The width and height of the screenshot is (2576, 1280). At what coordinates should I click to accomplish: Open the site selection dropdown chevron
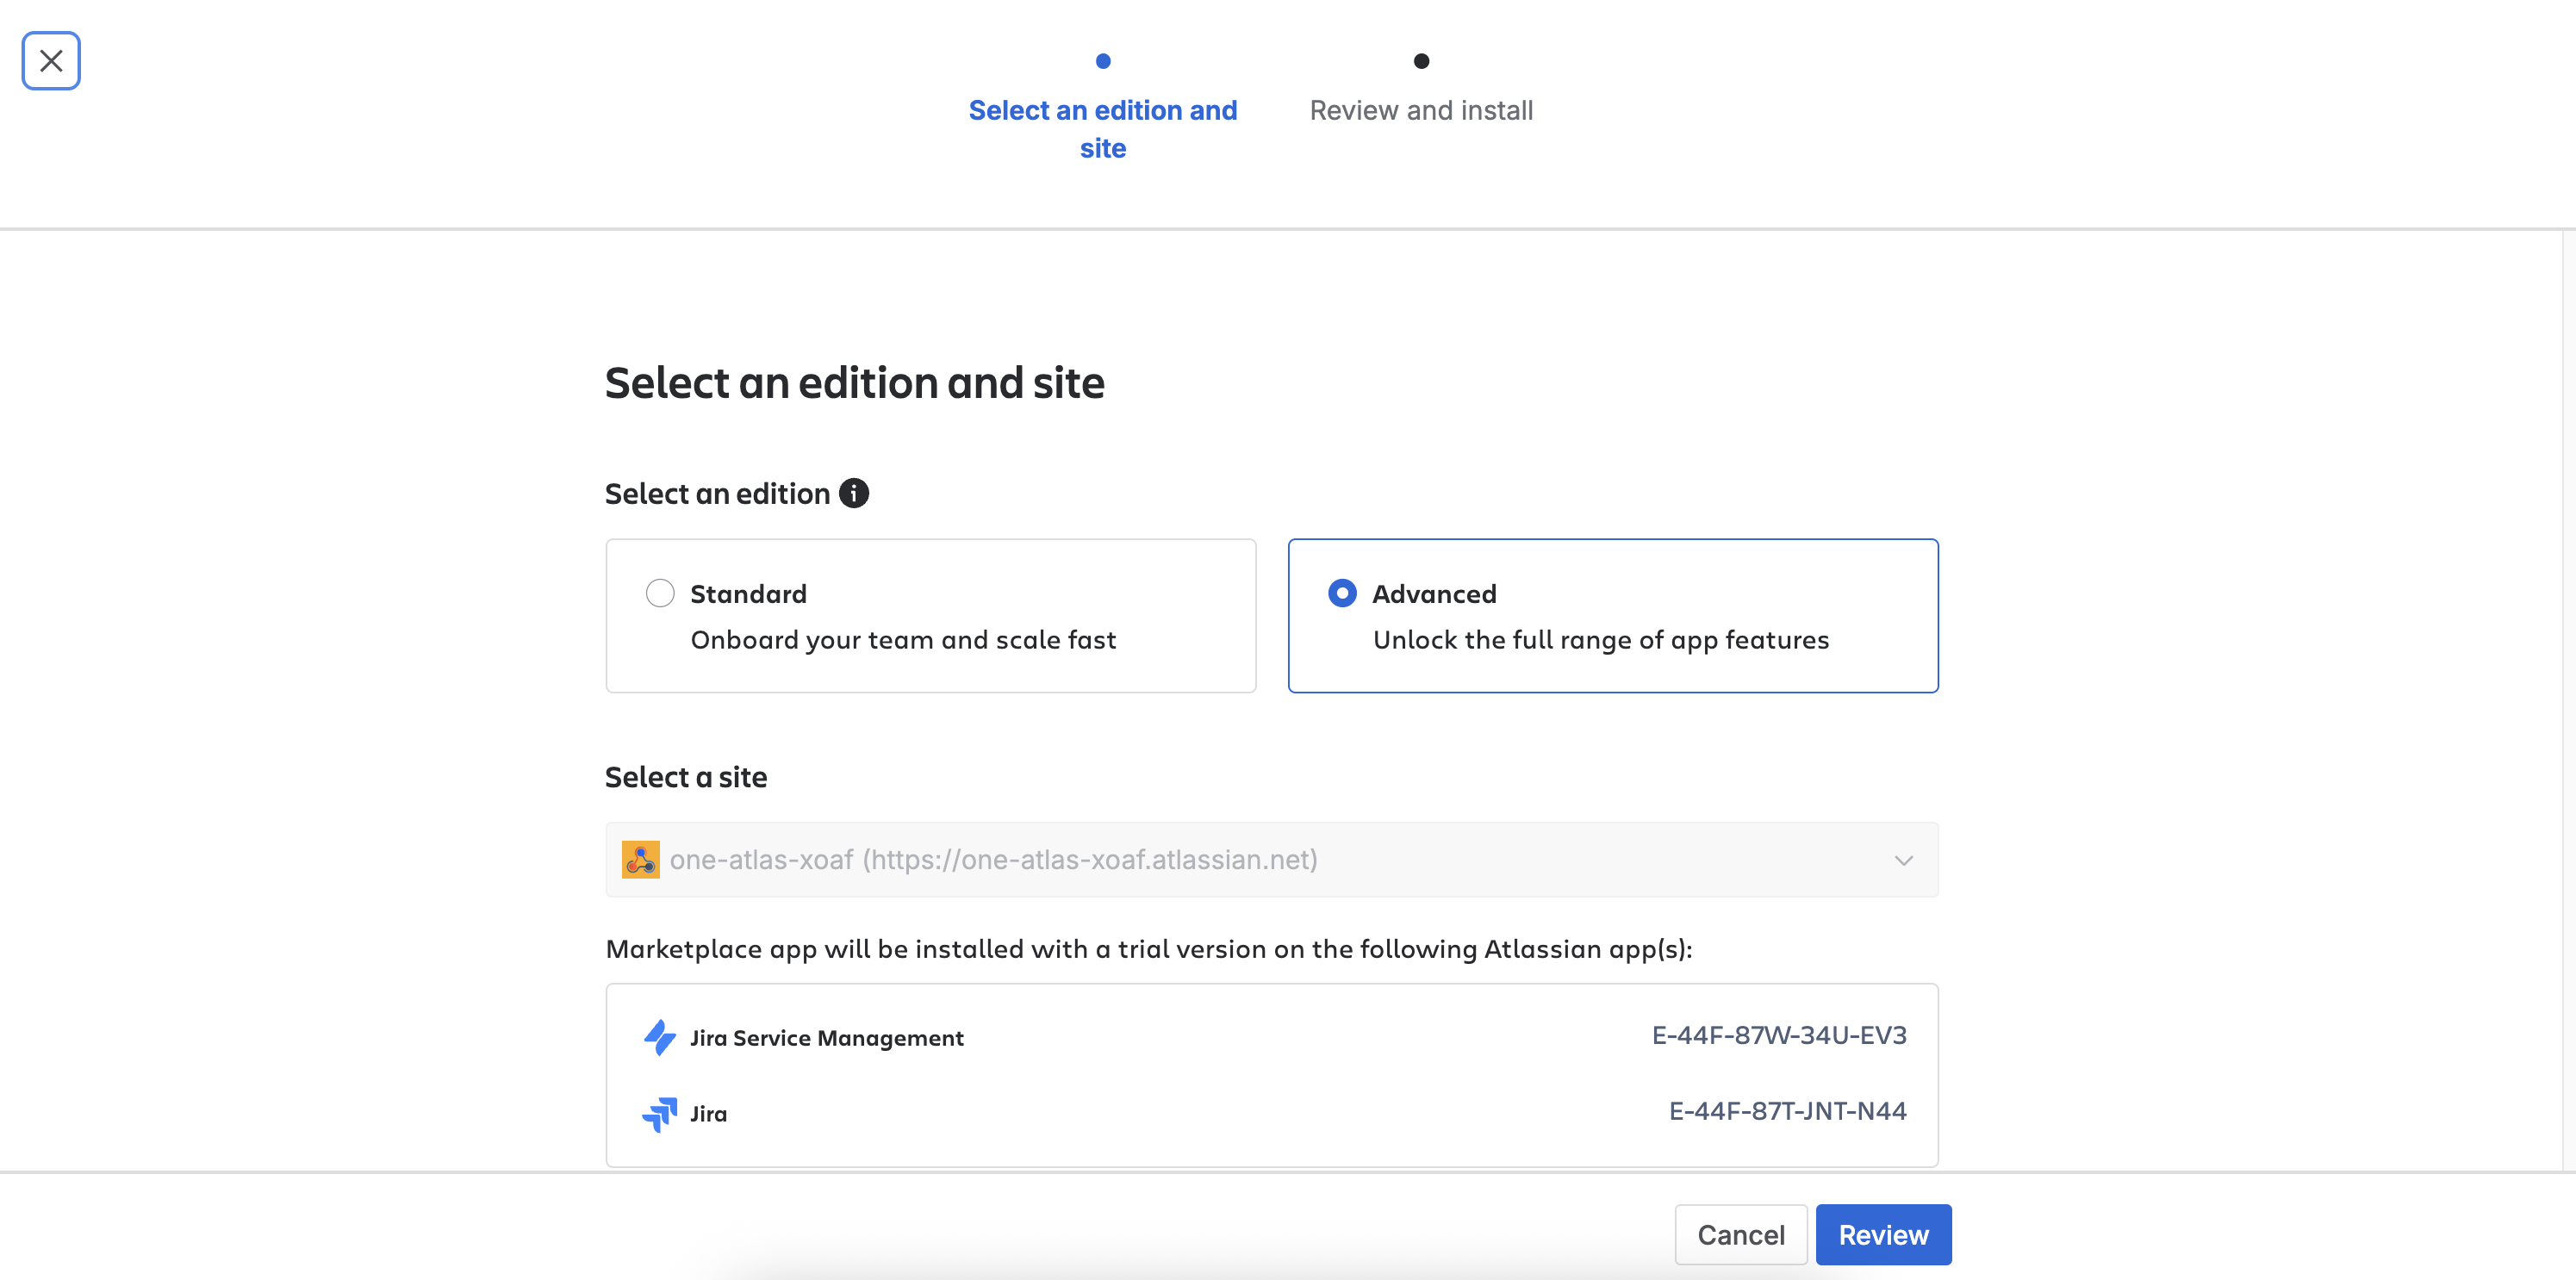[1903, 860]
